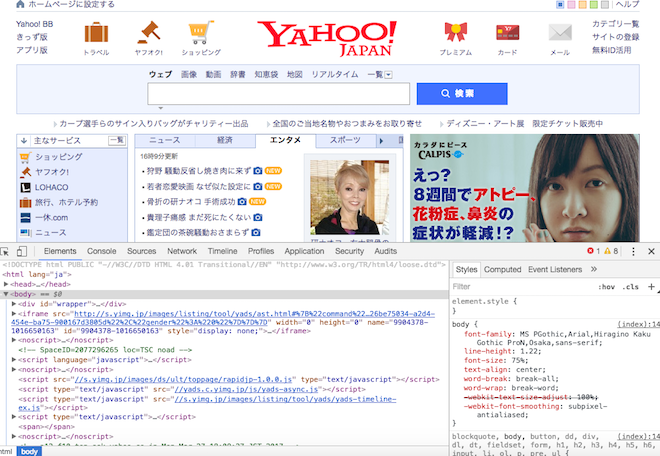Close the DevTools panel

pyautogui.click(x=651, y=251)
